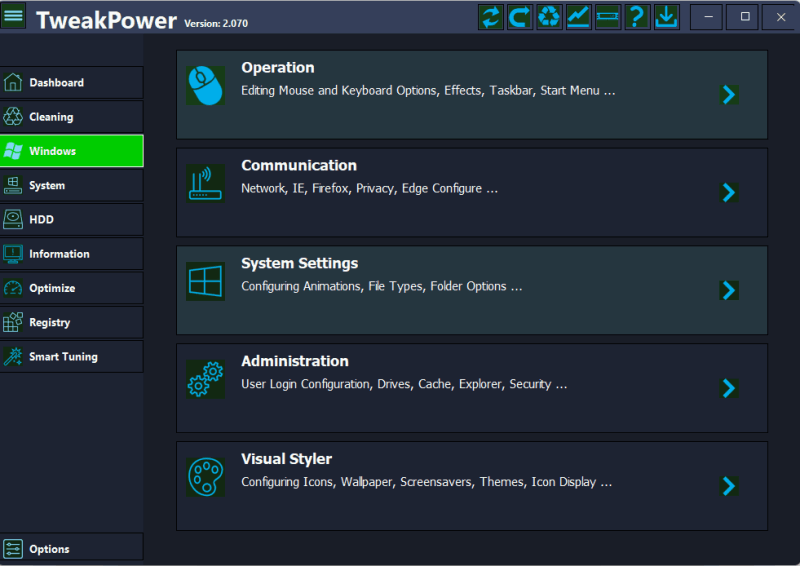
Task: Expand Communication with its chevron arrow
Action: point(729,192)
